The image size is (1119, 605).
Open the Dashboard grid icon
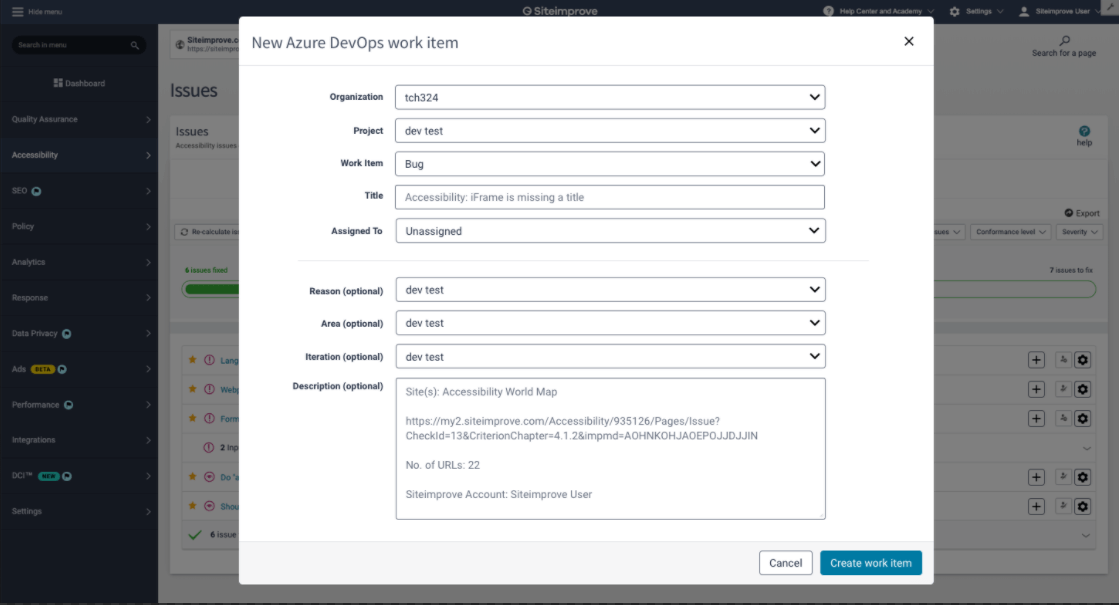(58, 83)
